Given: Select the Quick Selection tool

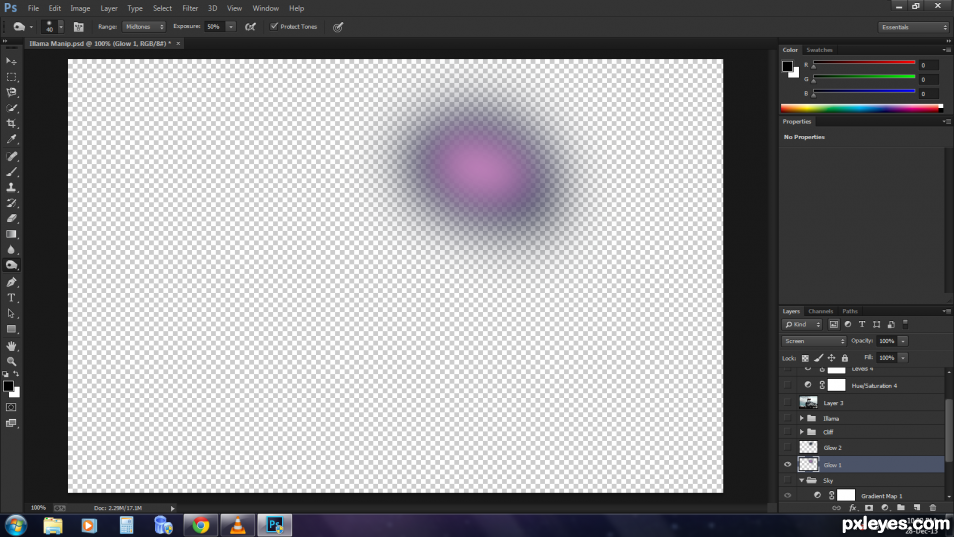Looking at the screenshot, I should tap(11, 108).
